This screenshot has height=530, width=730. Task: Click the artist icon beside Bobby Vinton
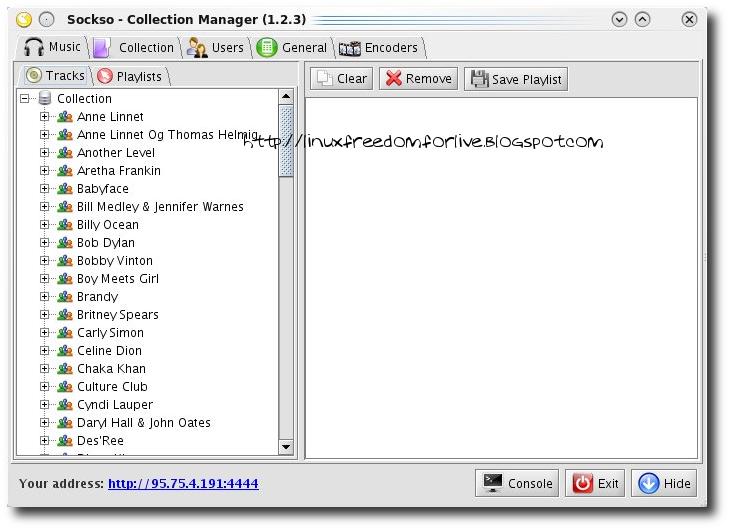point(65,261)
